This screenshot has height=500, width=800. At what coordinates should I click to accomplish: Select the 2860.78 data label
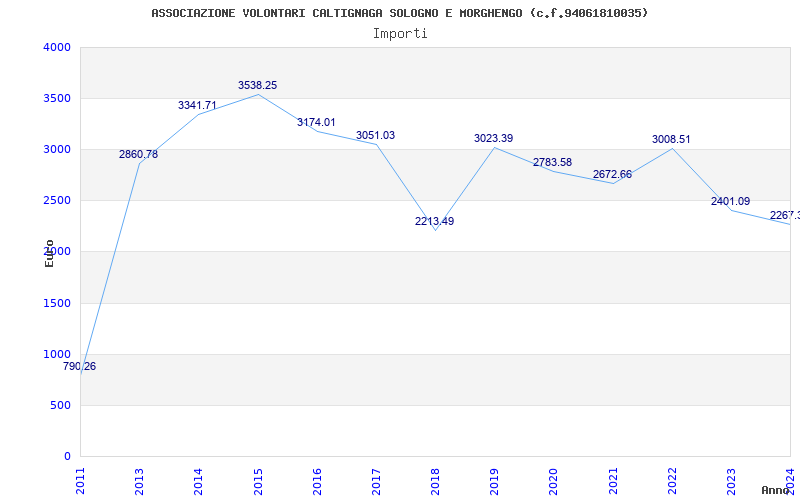(138, 154)
